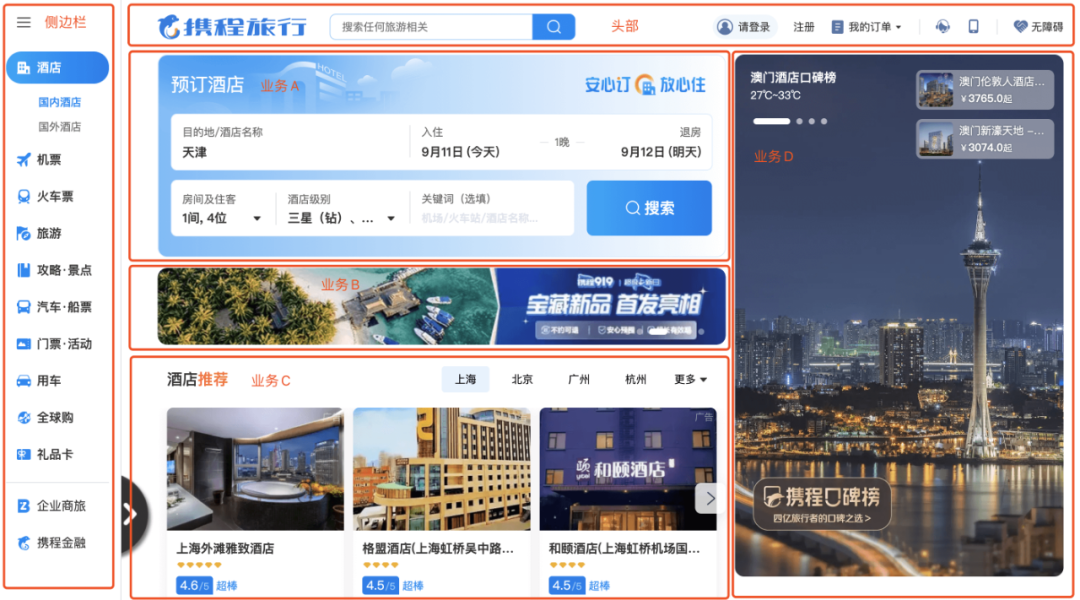Open 澳门新濠天地 ranking card
The height and width of the screenshot is (600, 1080).
pos(984,138)
